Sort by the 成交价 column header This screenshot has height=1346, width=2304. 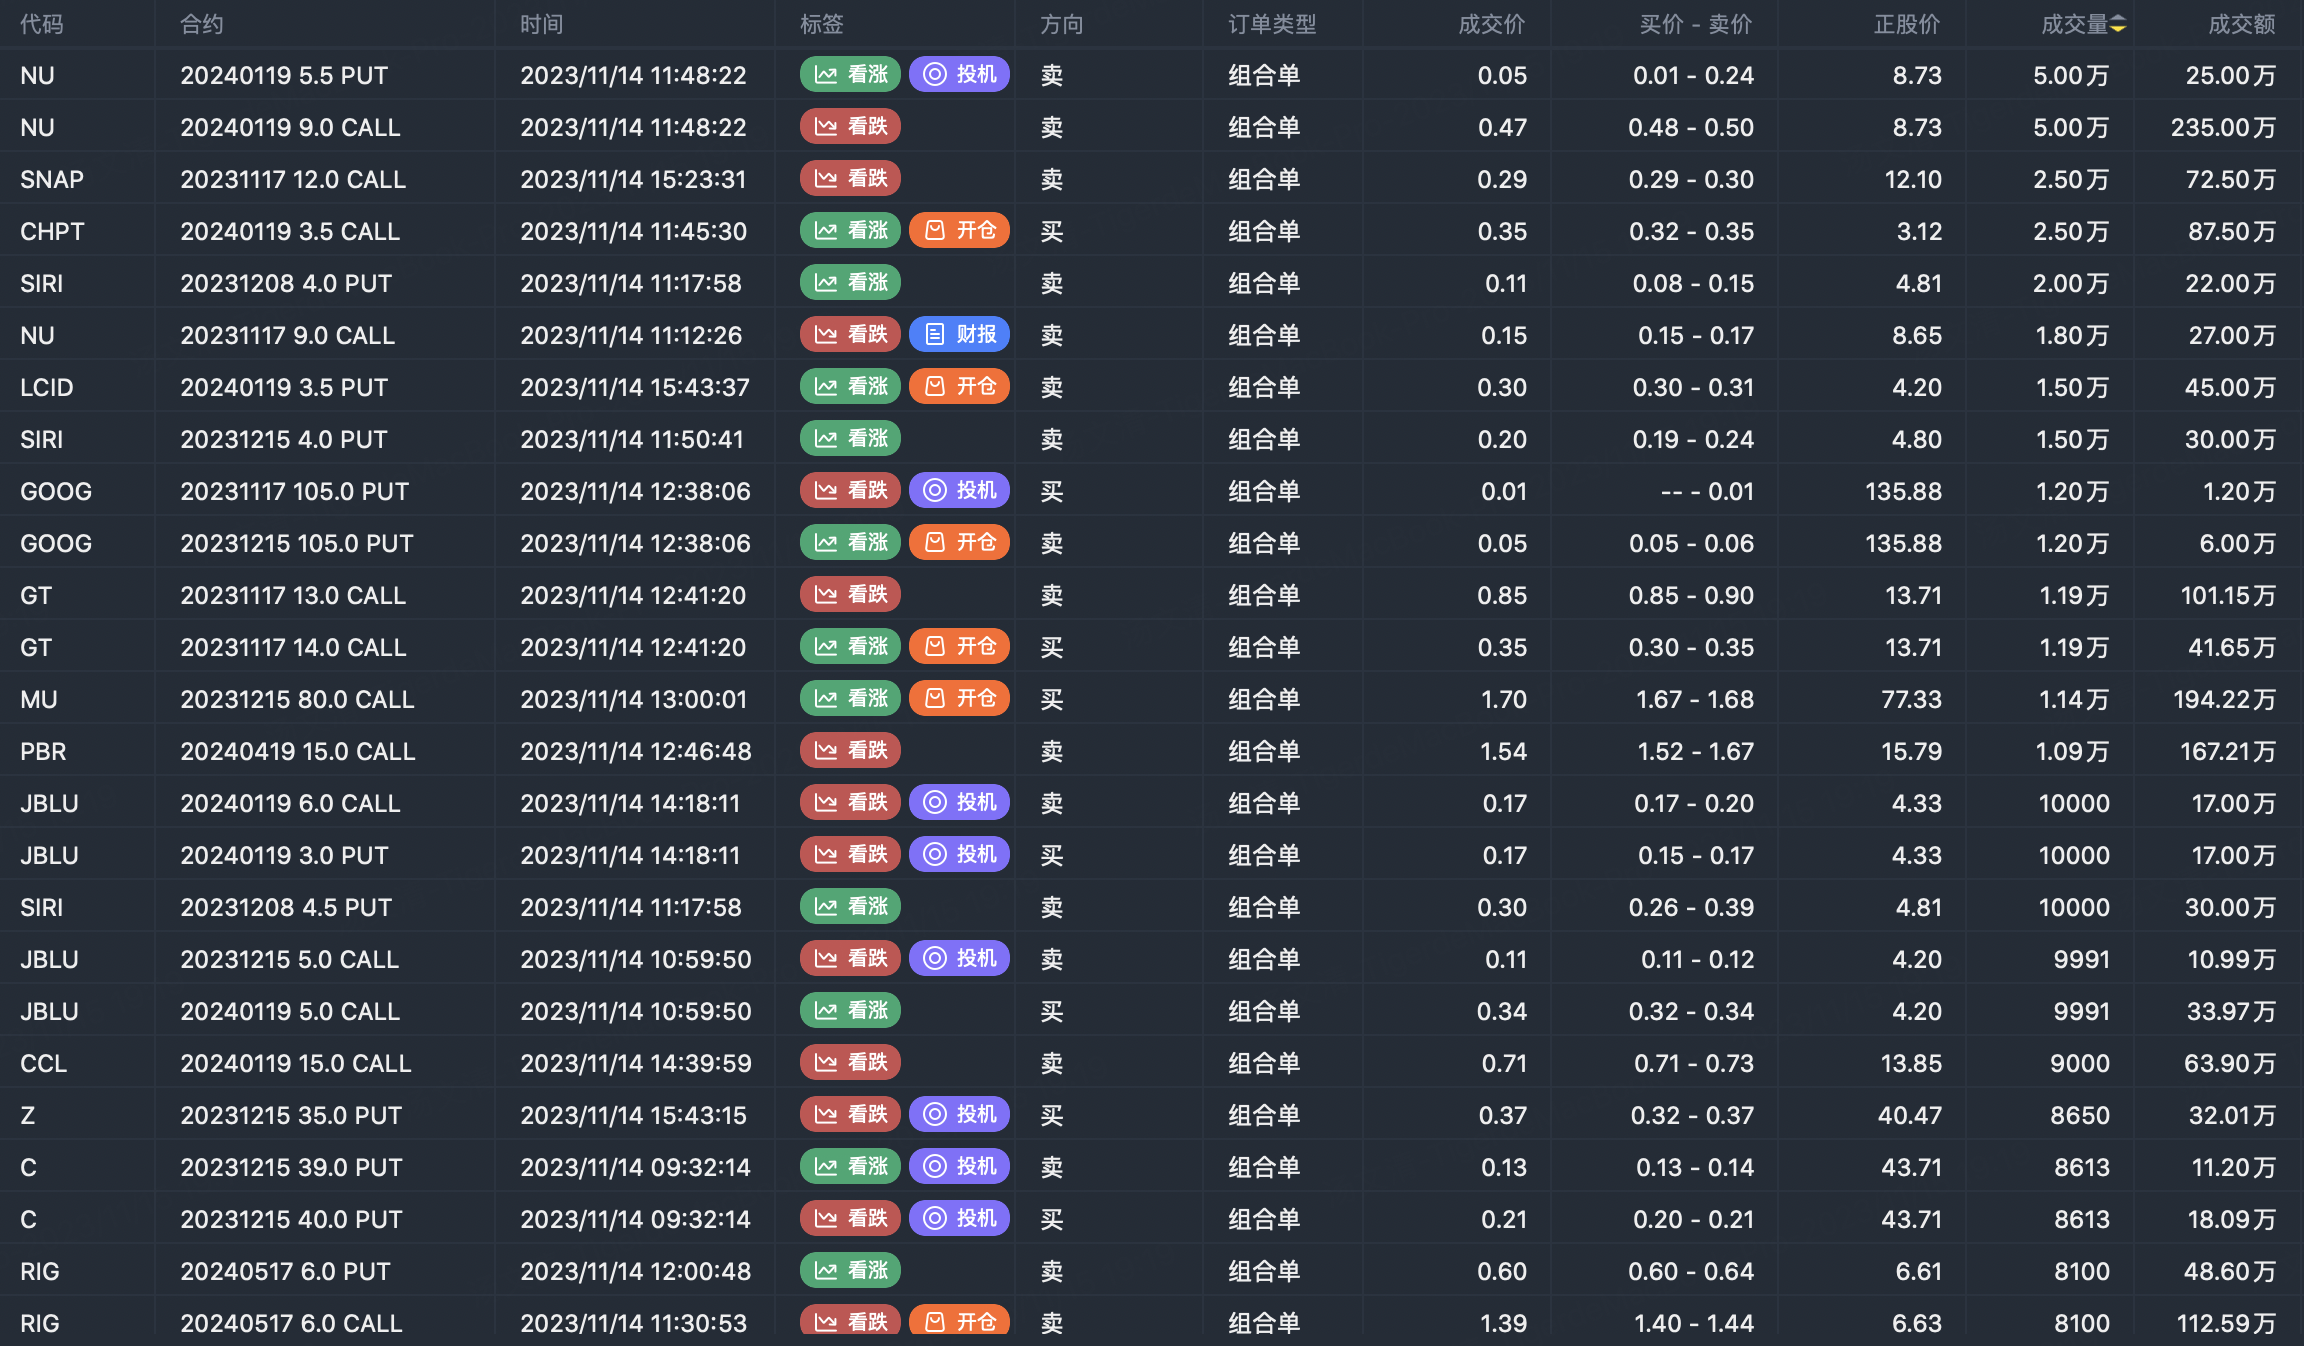(x=1492, y=24)
